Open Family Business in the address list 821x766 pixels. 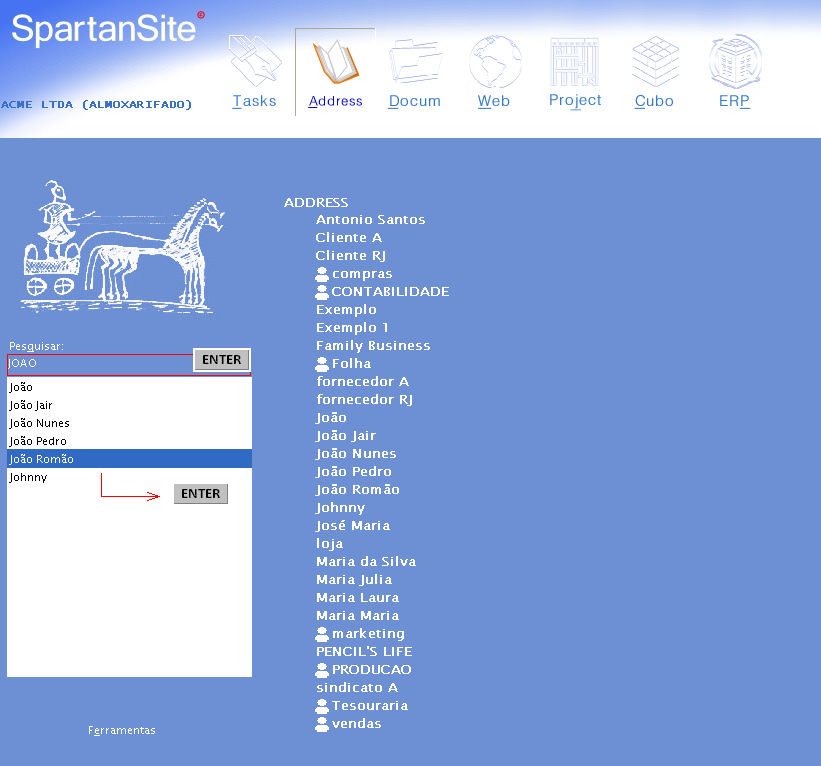tap(373, 346)
